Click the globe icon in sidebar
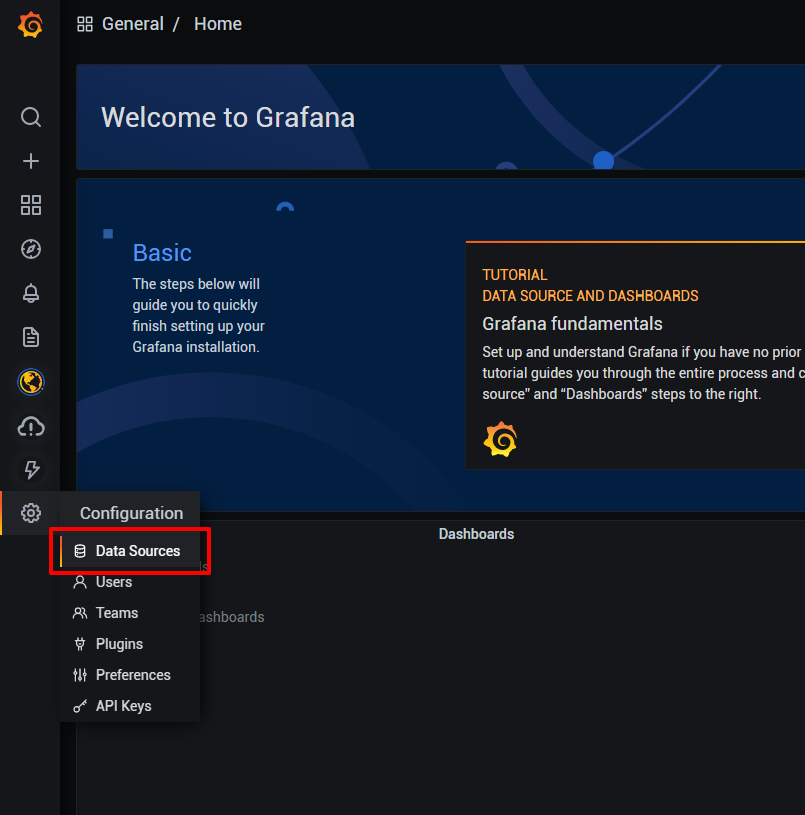 (x=31, y=382)
